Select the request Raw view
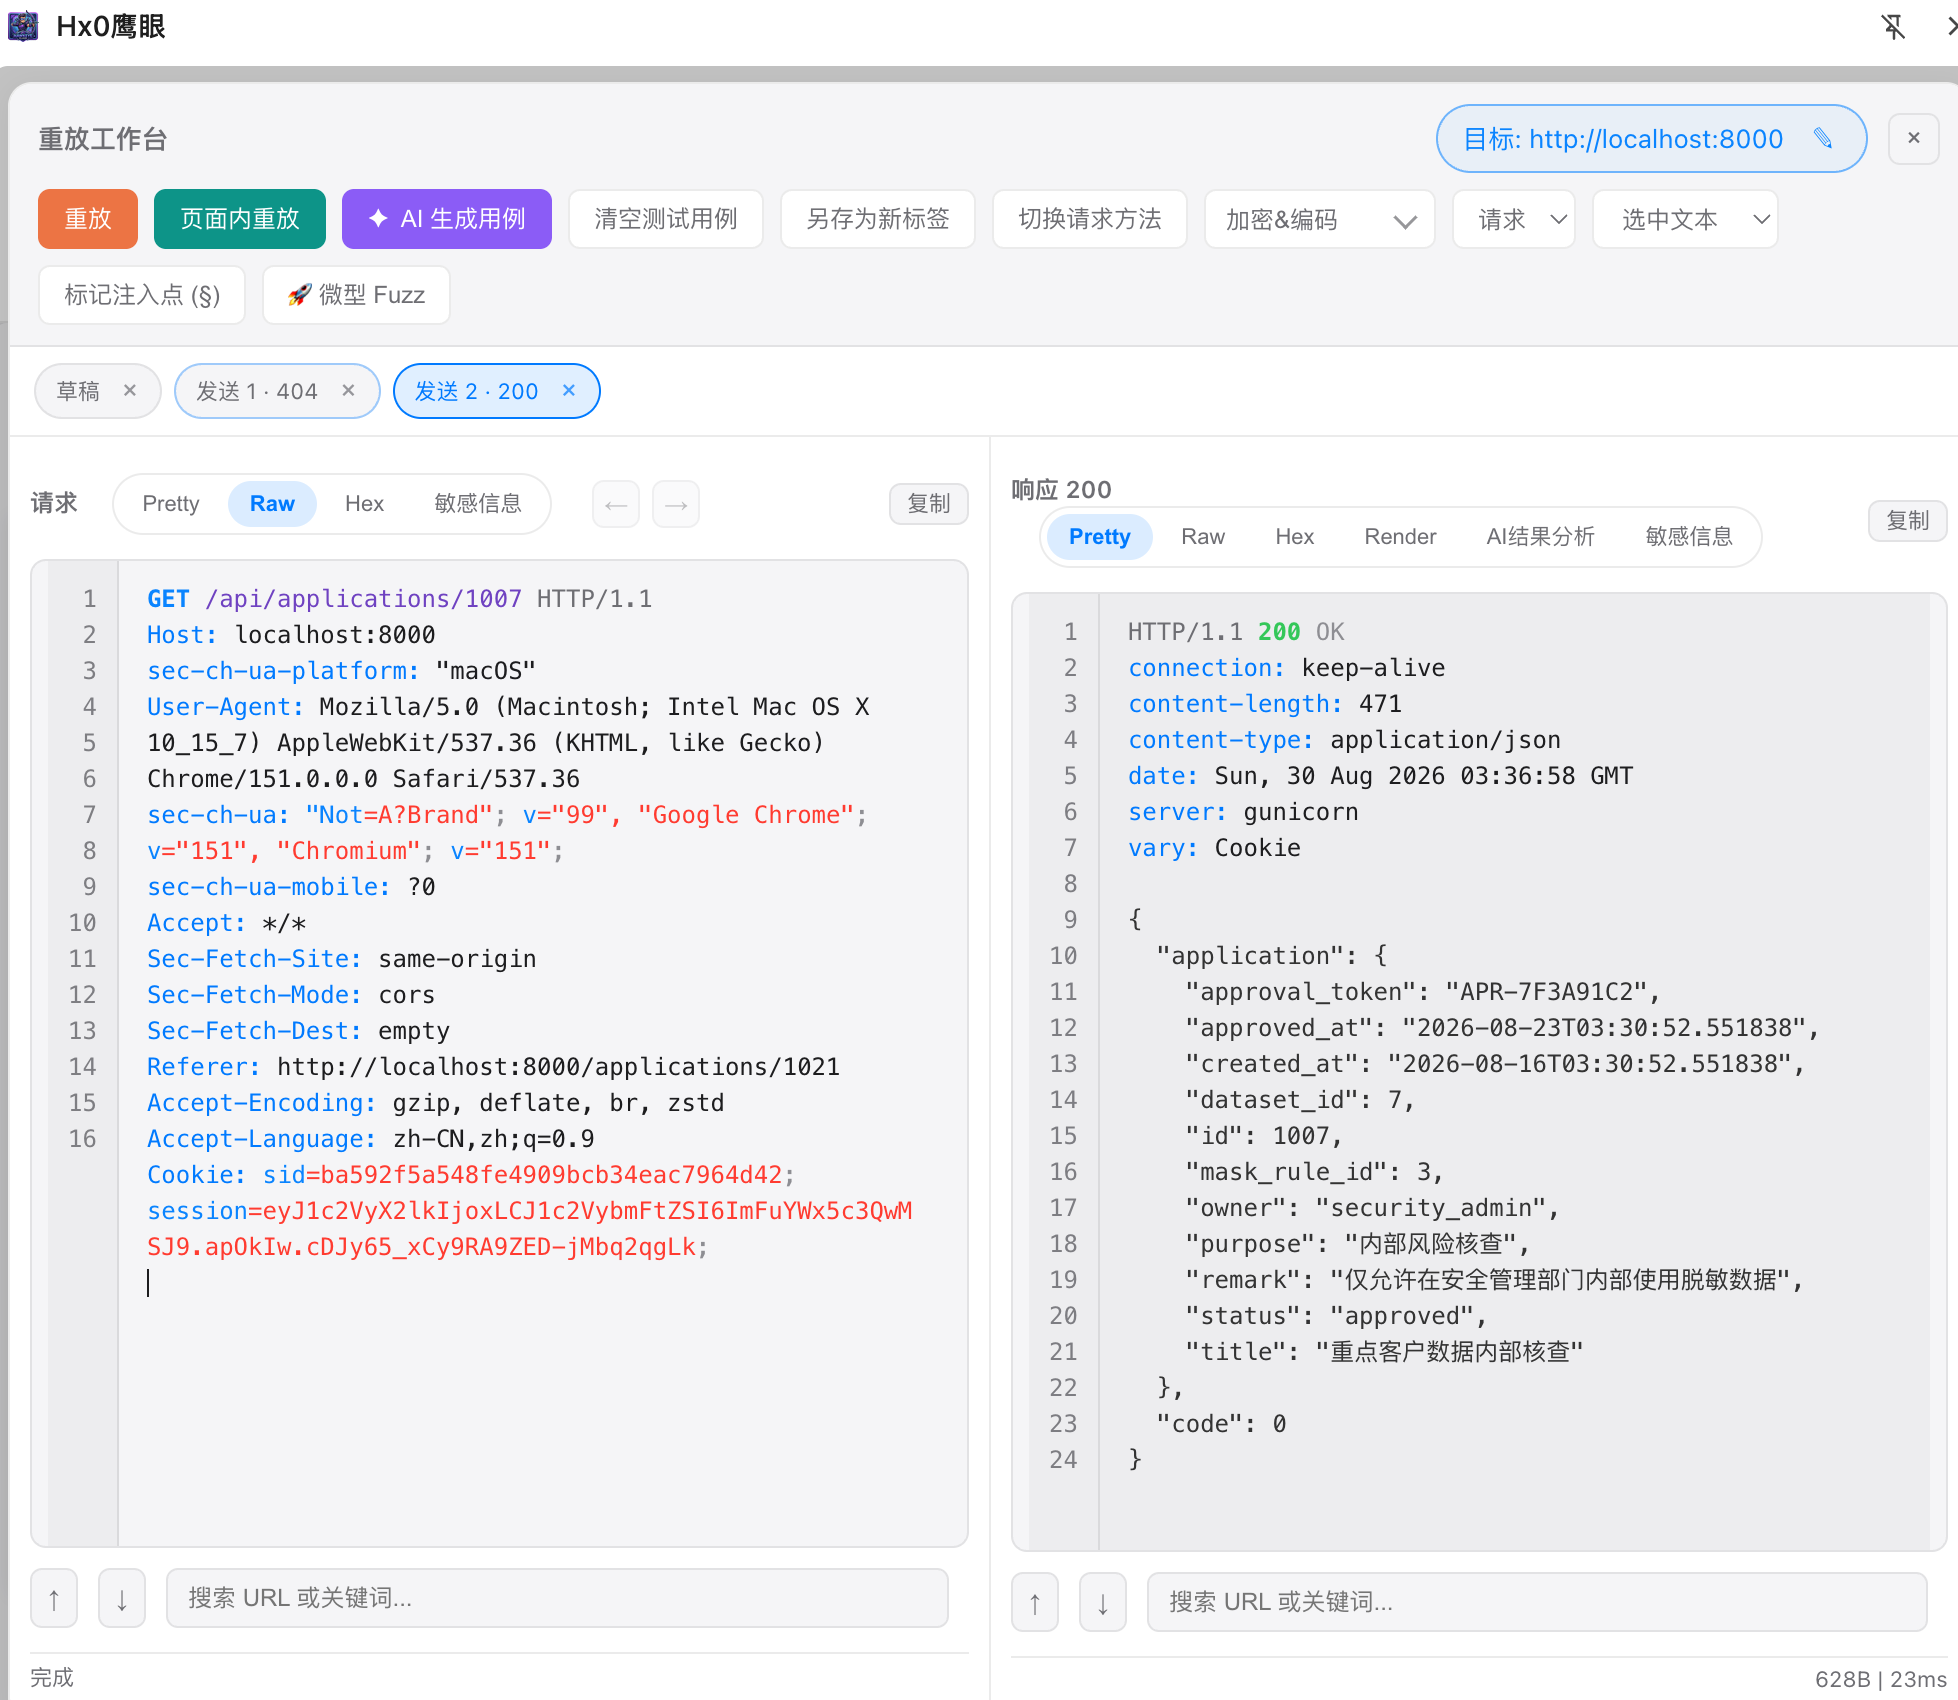The image size is (1958, 1700). tap(272, 504)
